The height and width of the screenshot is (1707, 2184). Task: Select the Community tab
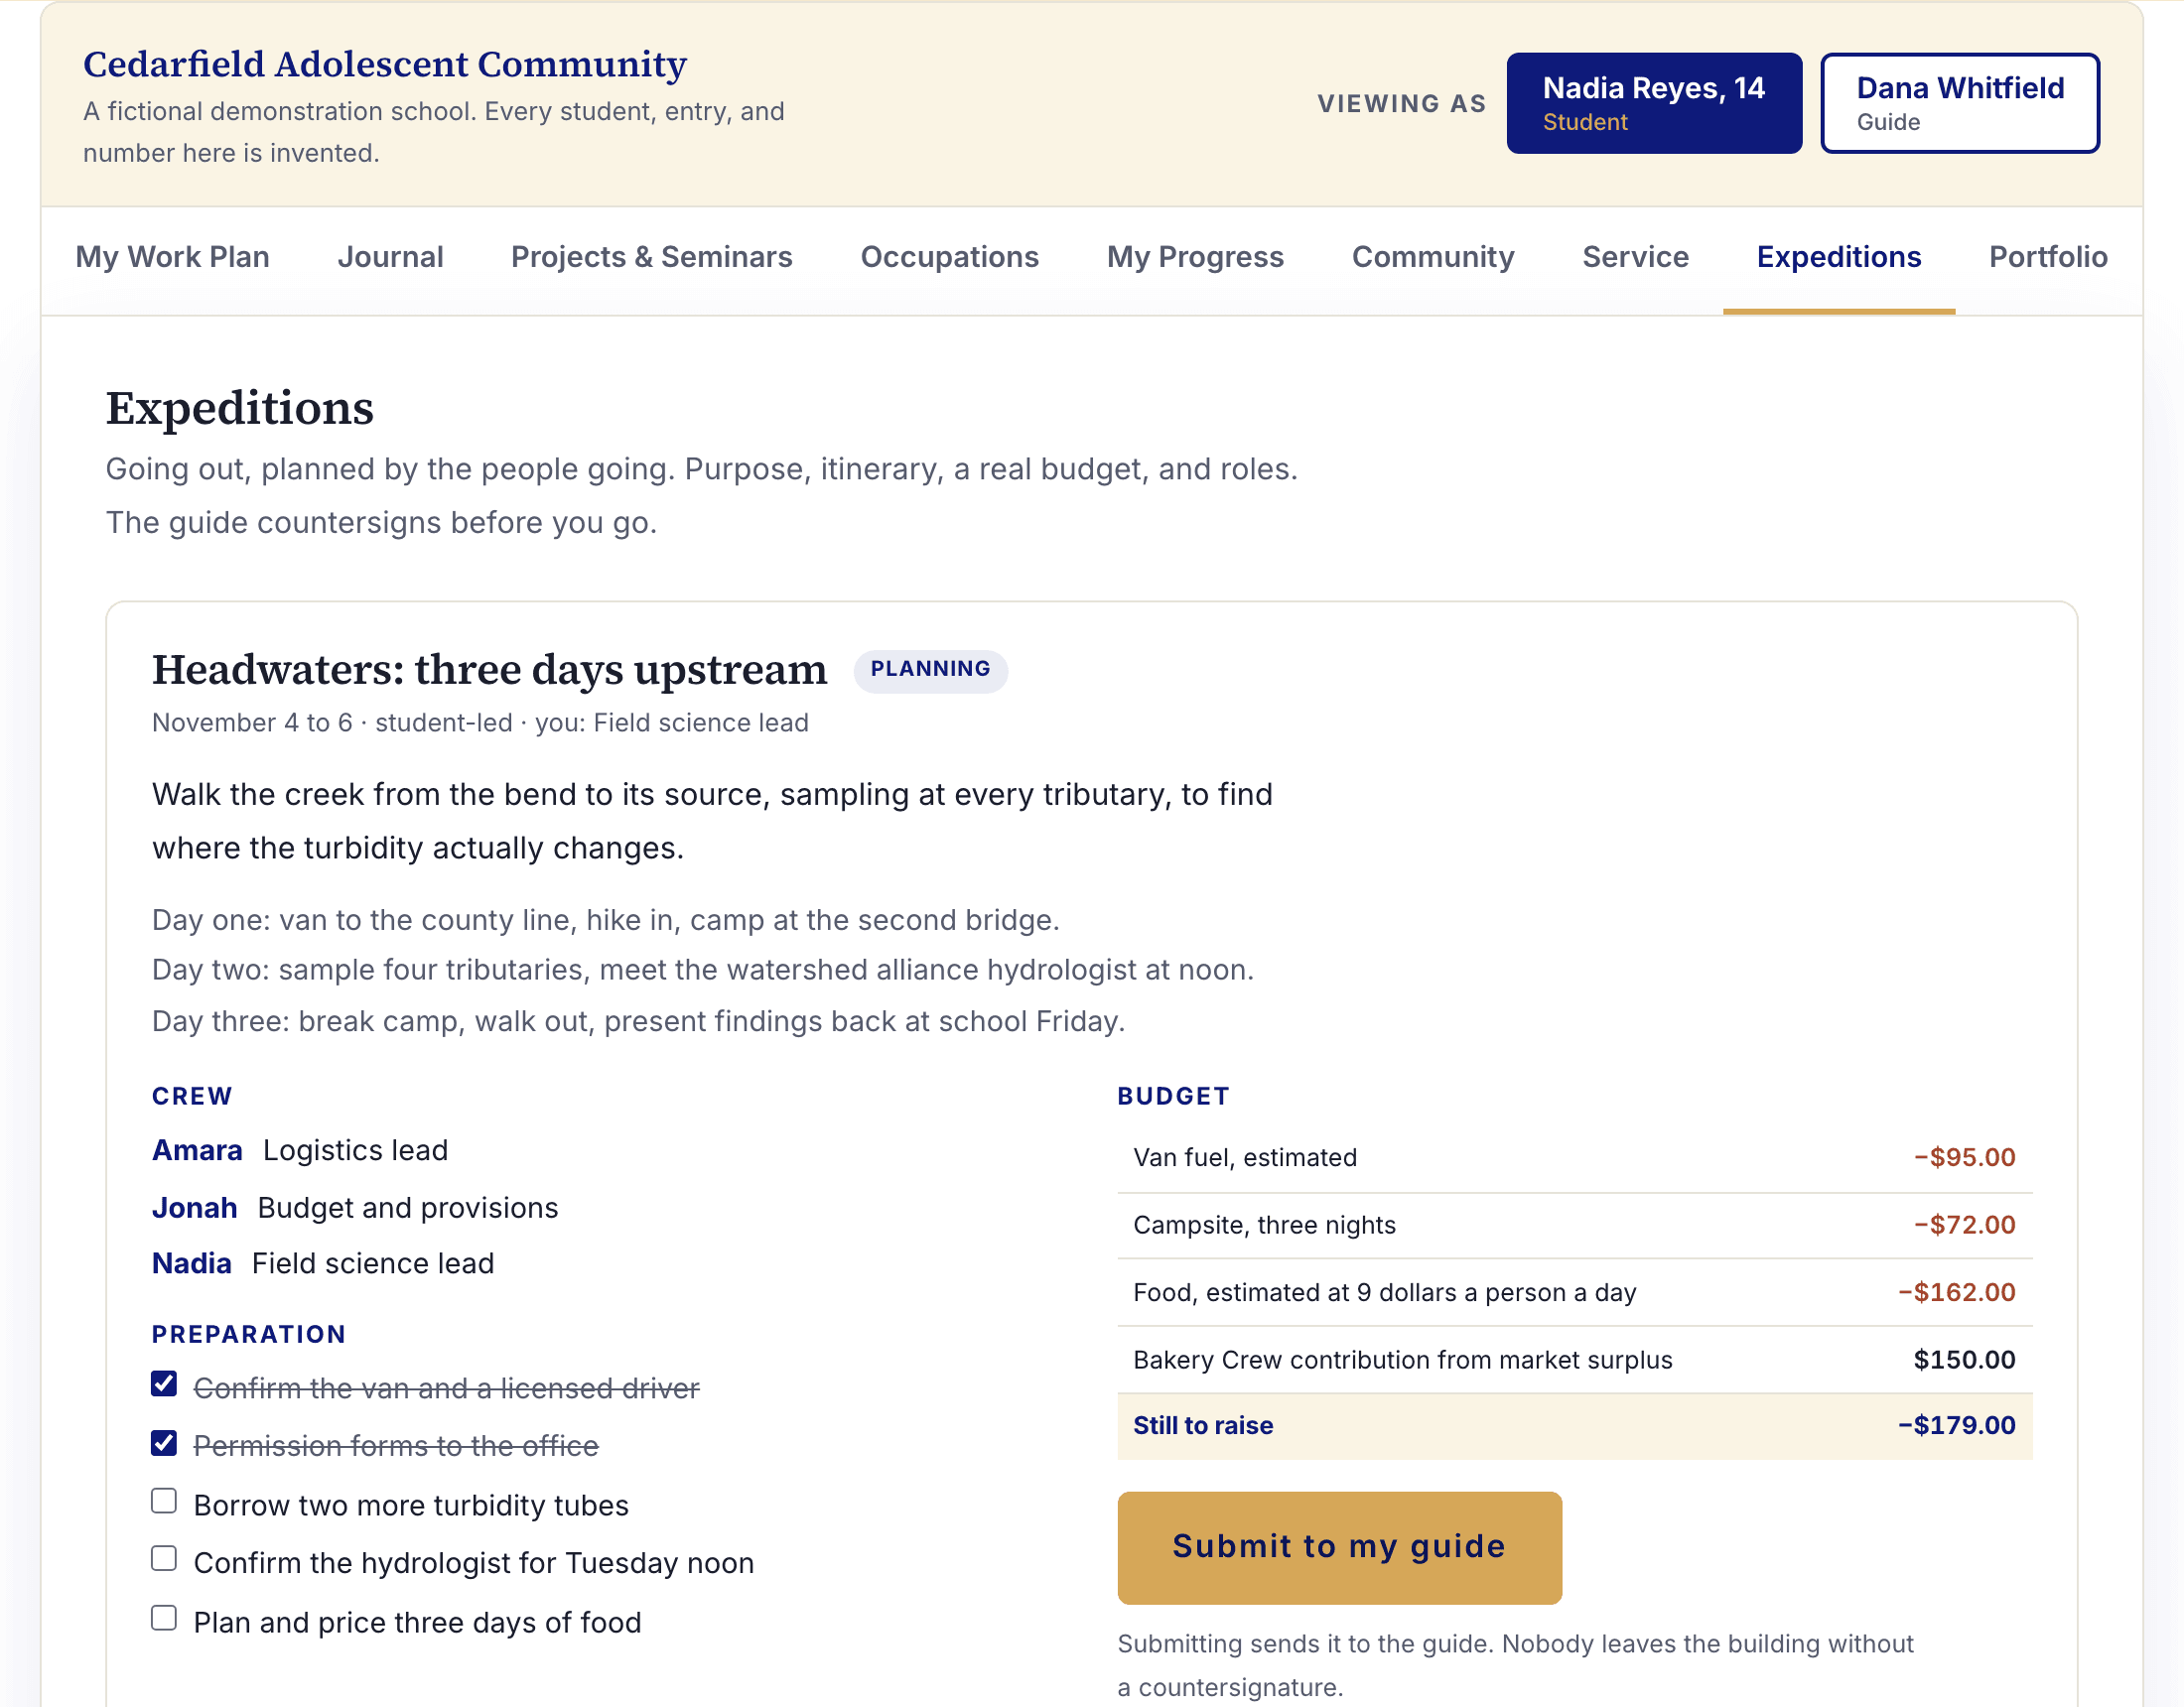[x=1432, y=257]
